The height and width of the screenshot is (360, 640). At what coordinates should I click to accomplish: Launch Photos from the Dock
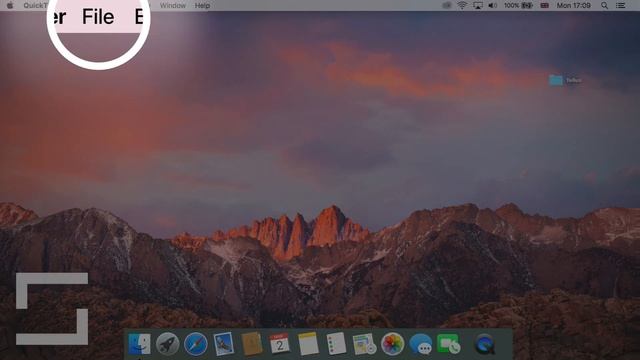click(x=392, y=344)
